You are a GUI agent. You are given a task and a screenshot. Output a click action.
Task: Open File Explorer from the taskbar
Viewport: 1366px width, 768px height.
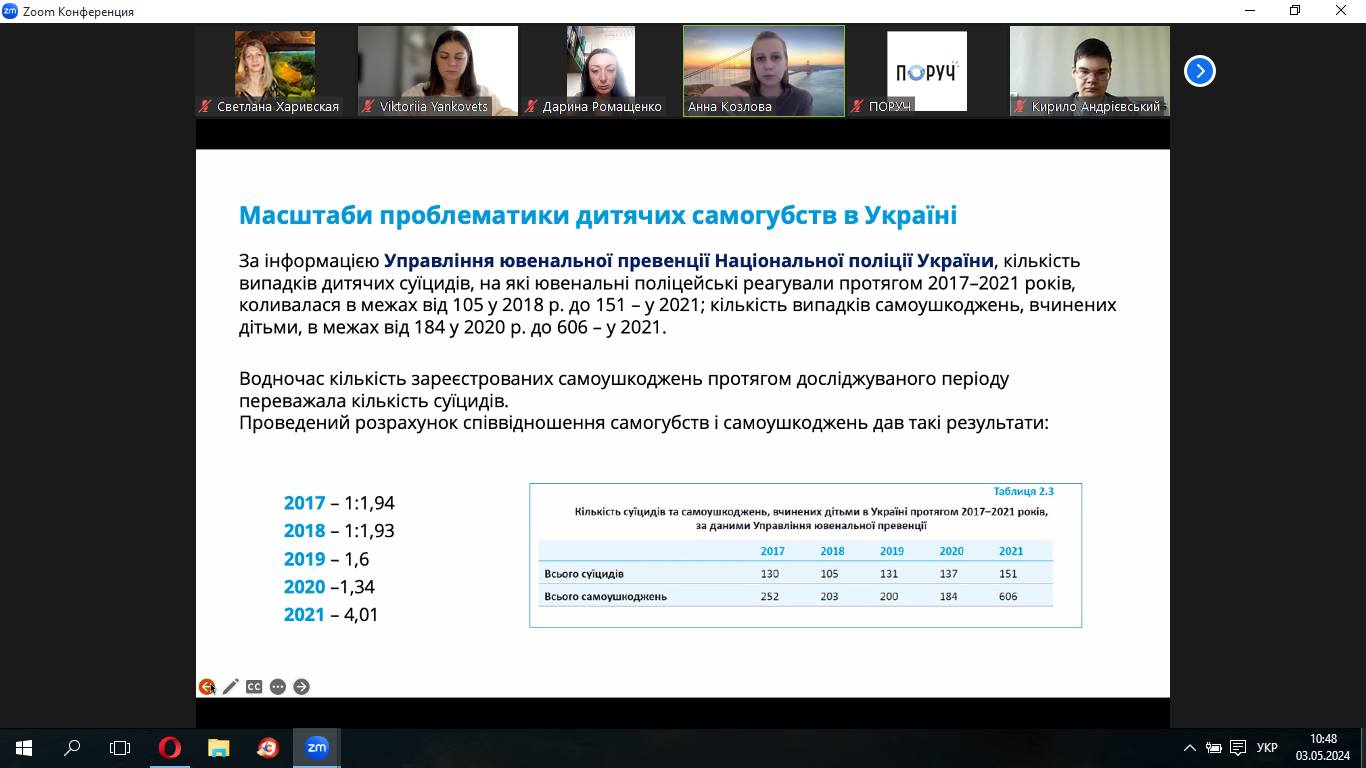coord(218,748)
